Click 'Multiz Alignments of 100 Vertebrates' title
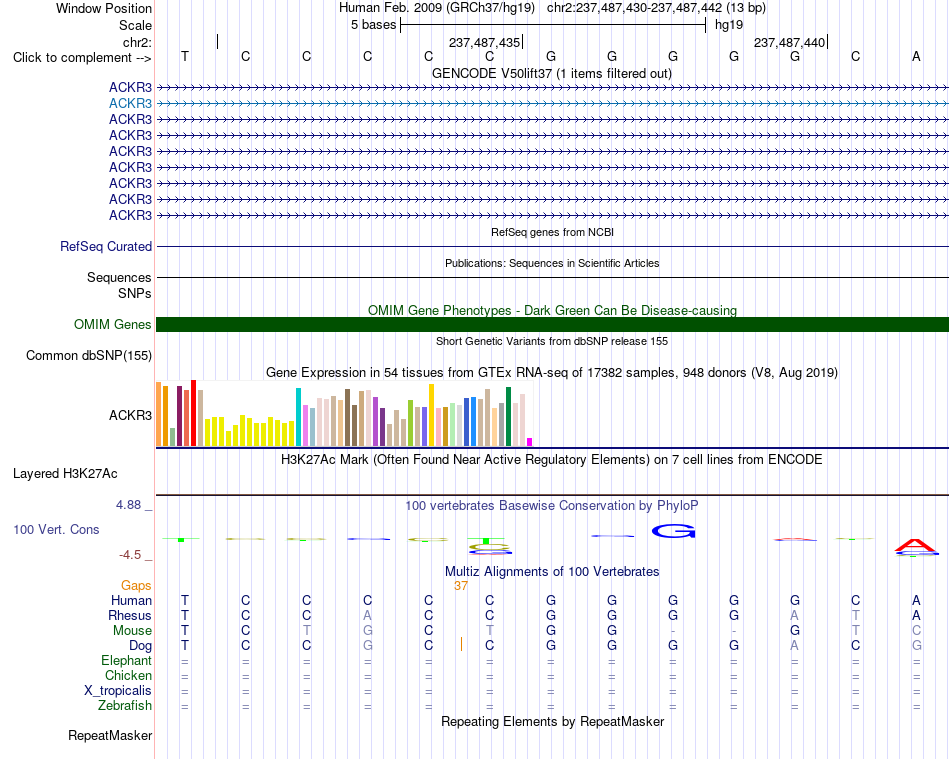 (552, 571)
